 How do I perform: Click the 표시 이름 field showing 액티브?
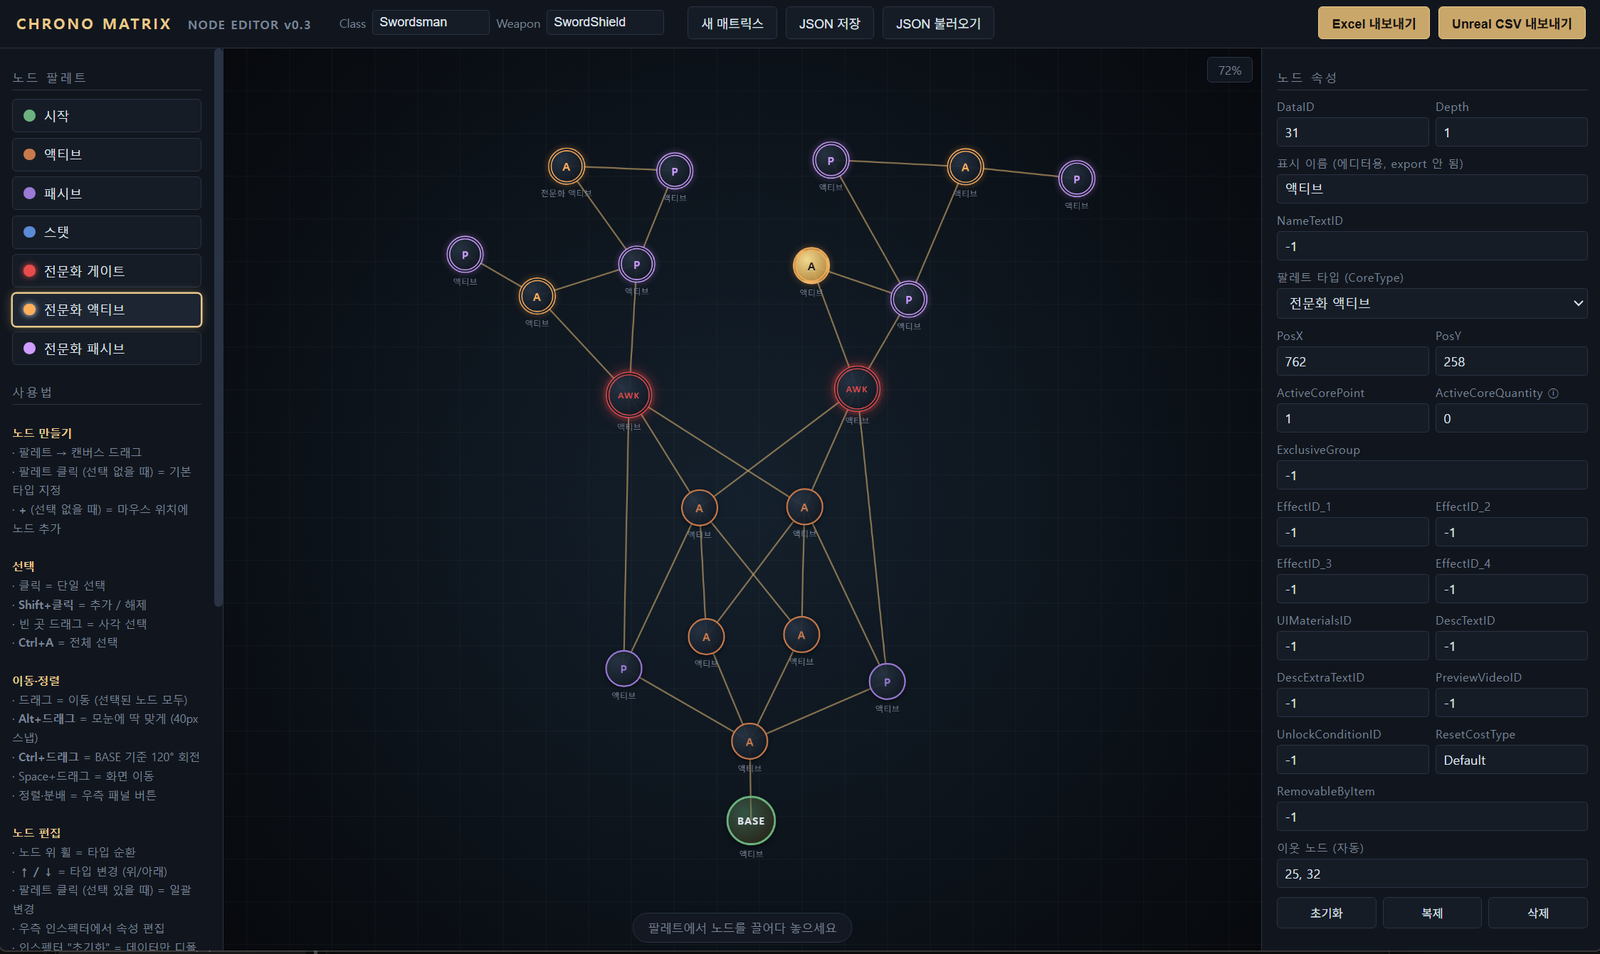coord(1432,189)
